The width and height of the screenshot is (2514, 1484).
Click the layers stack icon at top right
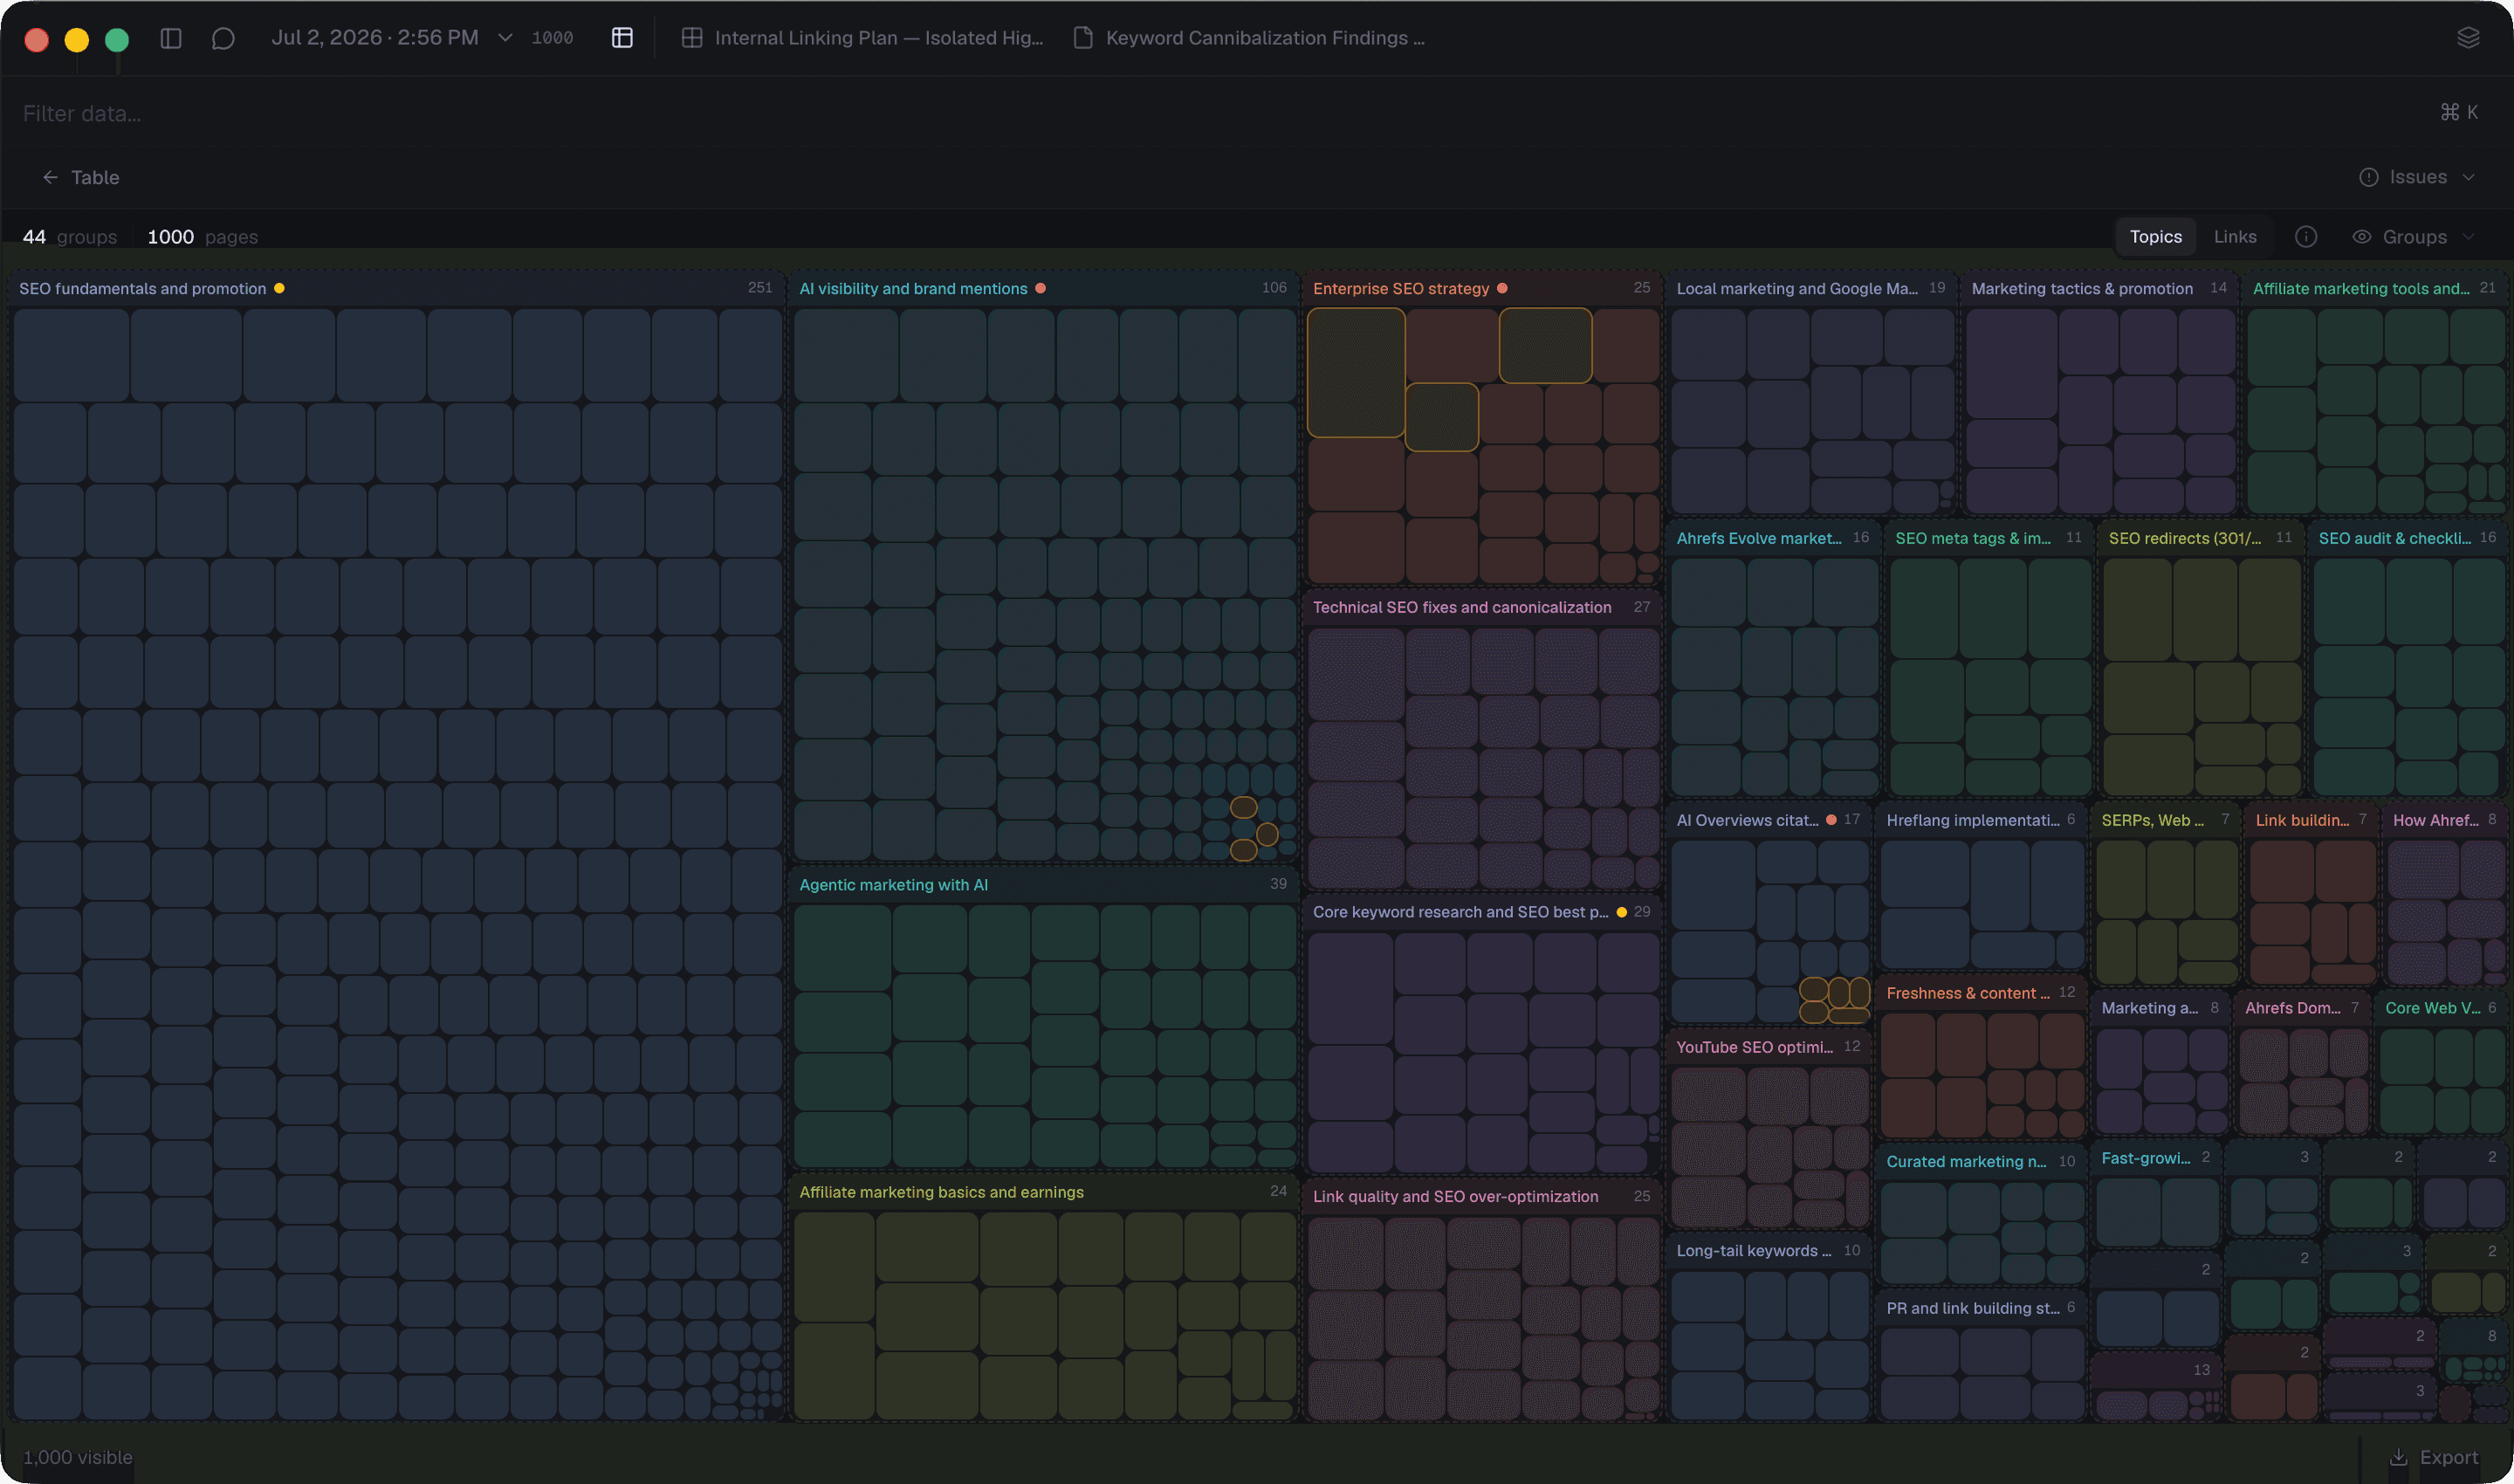[x=2468, y=38]
